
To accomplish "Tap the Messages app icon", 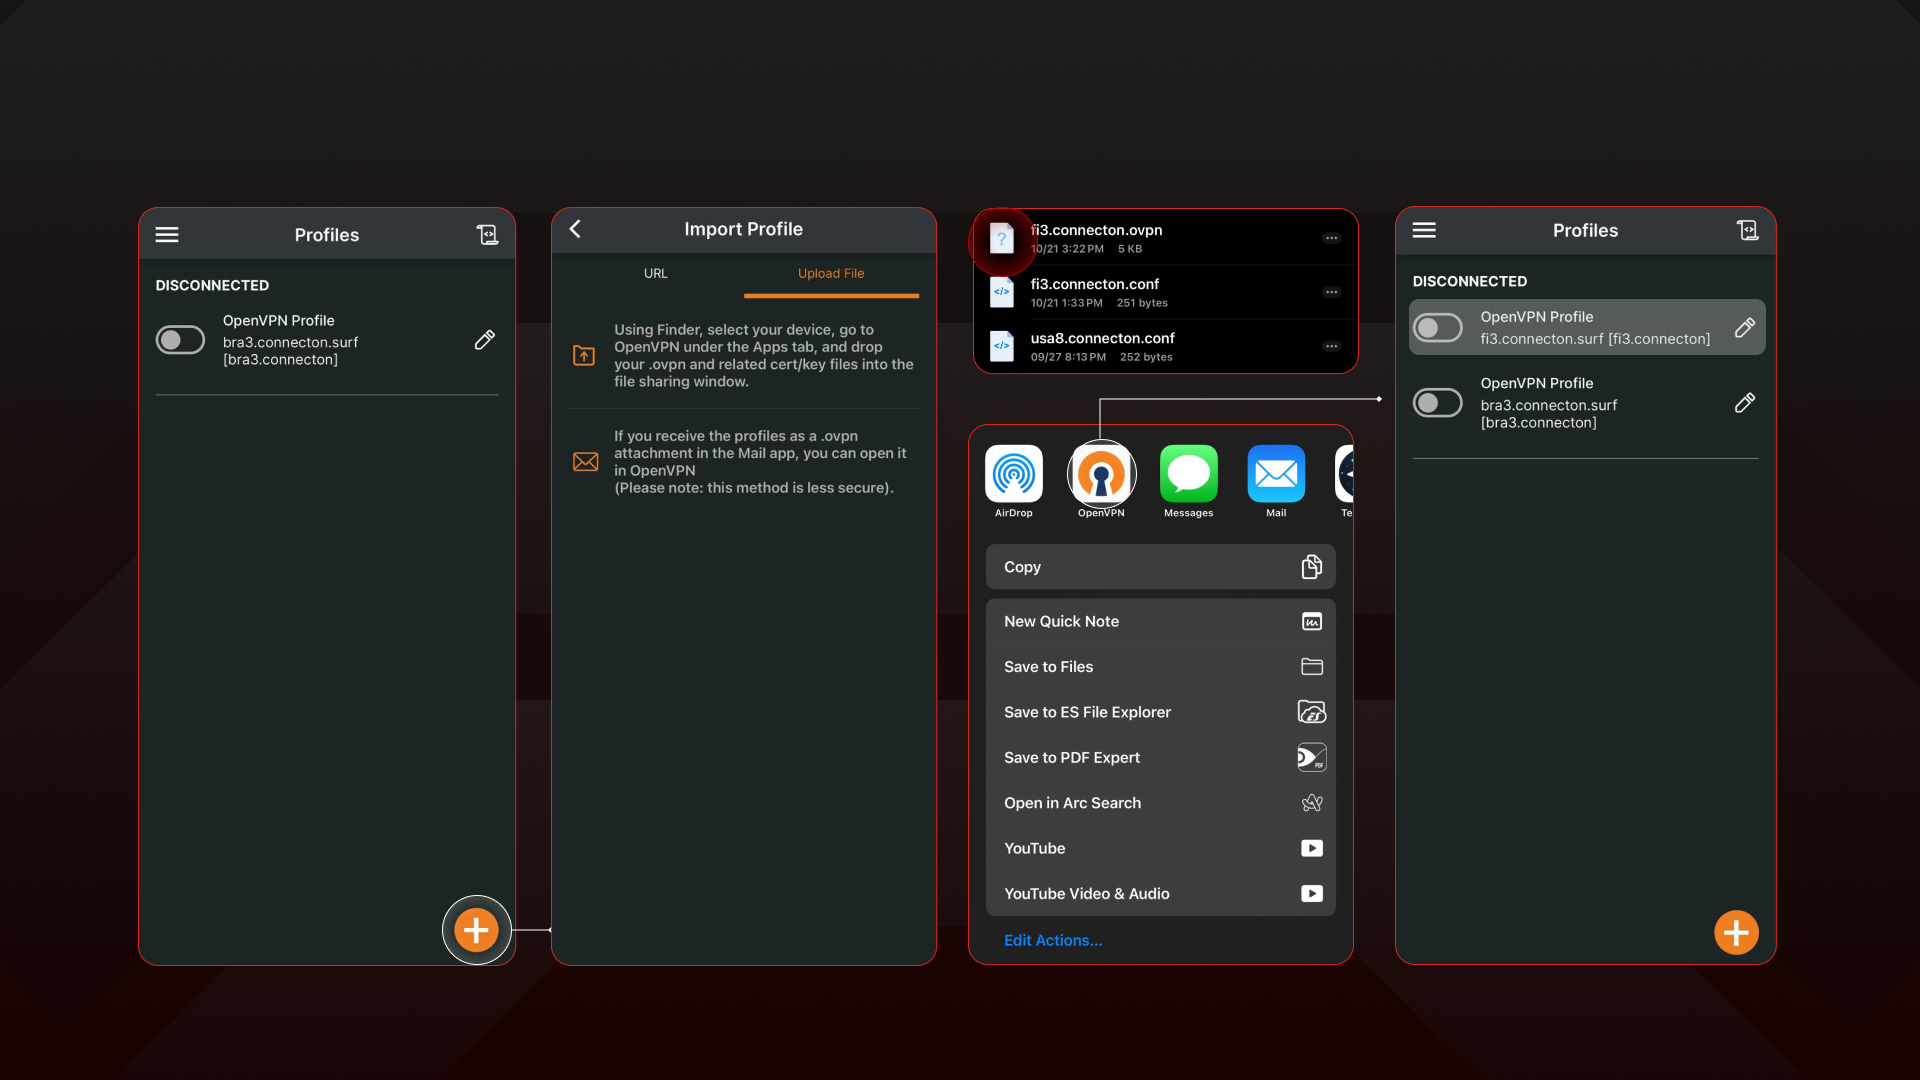I will click(x=1188, y=474).
